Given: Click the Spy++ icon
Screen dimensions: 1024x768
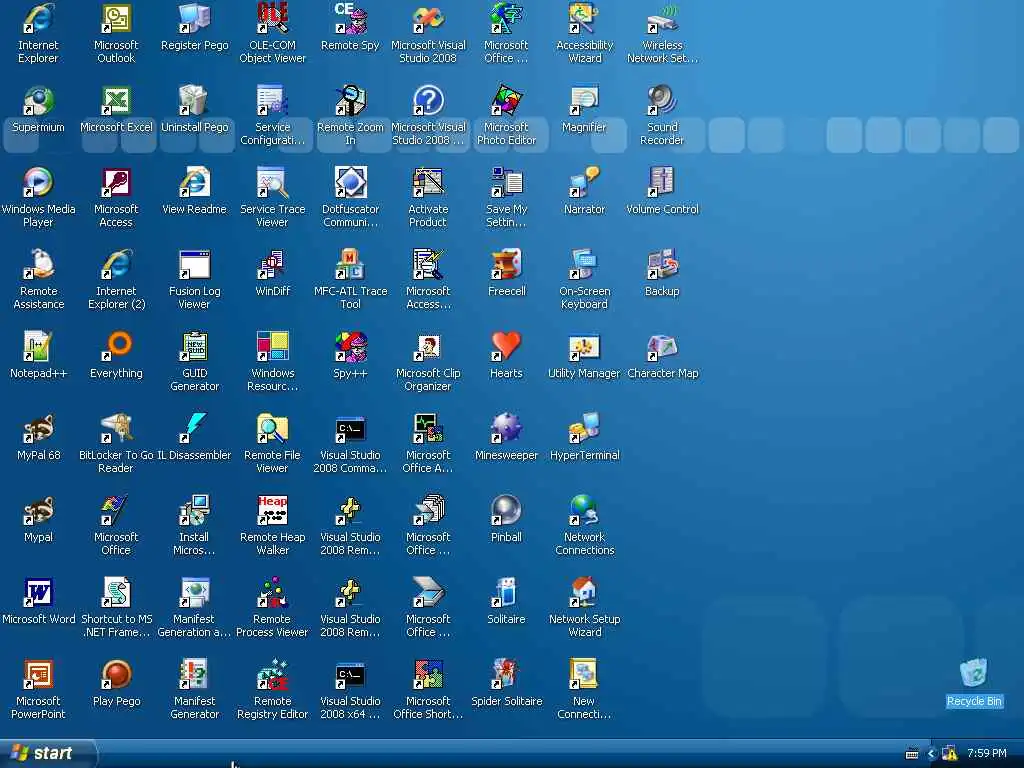Looking at the screenshot, I should [351, 347].
